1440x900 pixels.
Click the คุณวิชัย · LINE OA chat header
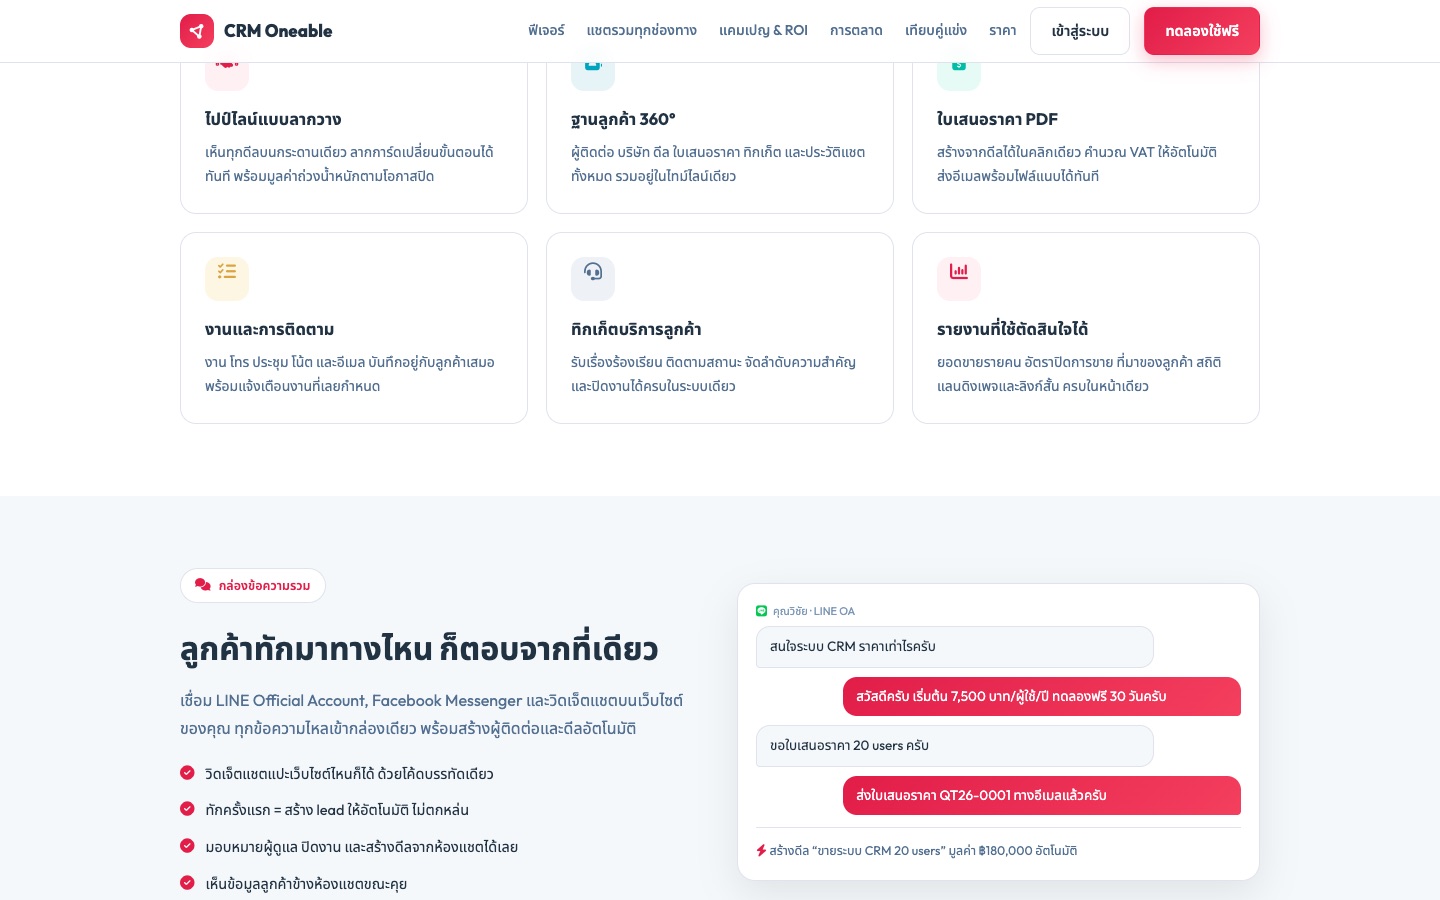pos(806,611)
